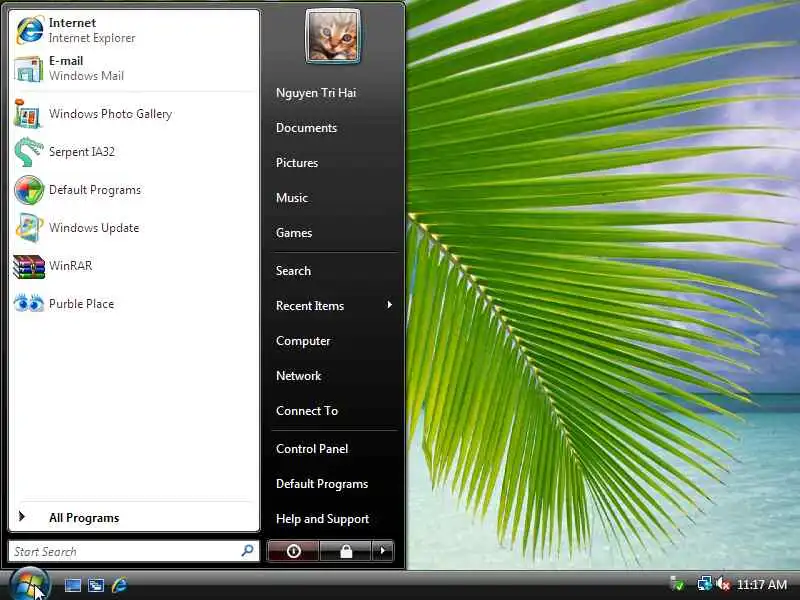Click the user account kitten picture
The height and width of the screenshot is (600, 800).
tap(333, 36)
